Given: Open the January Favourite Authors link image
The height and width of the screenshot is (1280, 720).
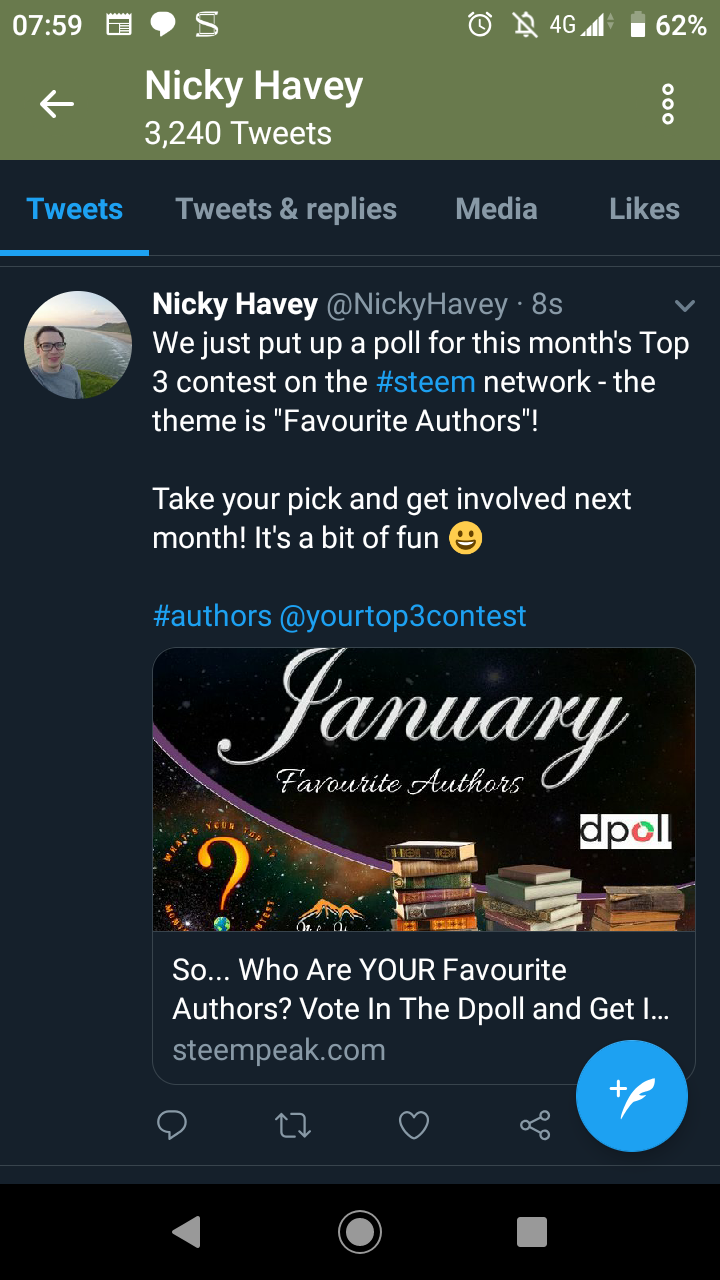Looking at the screenshot, I should coord(423,790).
